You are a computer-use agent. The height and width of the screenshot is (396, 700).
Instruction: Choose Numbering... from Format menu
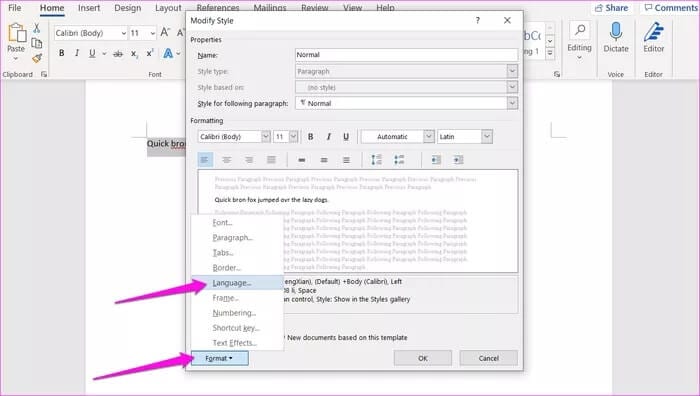(238, 313)
